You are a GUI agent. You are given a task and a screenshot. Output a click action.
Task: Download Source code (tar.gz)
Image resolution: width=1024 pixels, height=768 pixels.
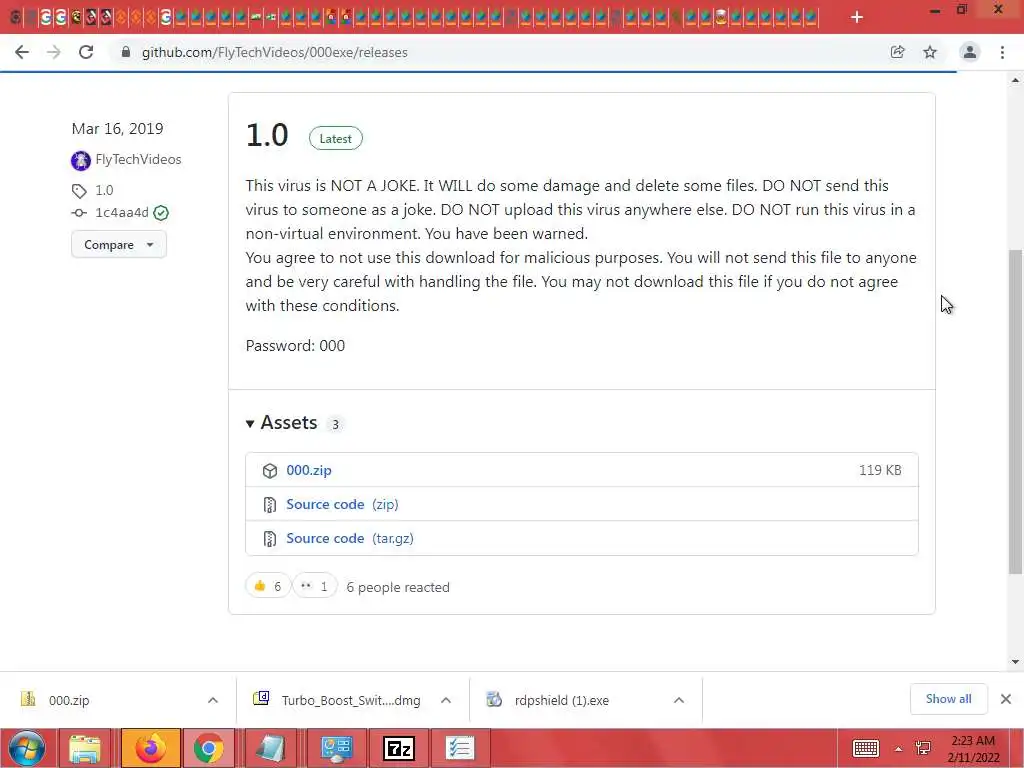click(350, 538)
